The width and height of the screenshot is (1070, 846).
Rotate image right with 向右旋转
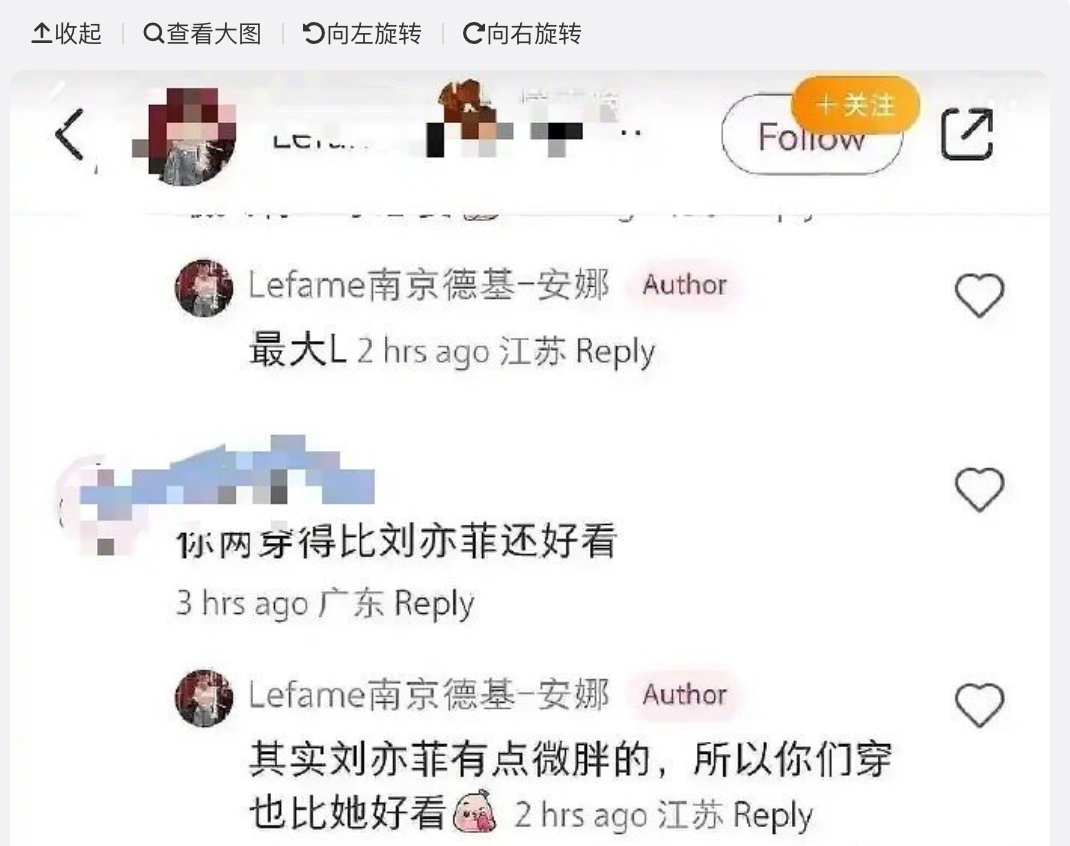pyautogui.click(x=522, y=33)
